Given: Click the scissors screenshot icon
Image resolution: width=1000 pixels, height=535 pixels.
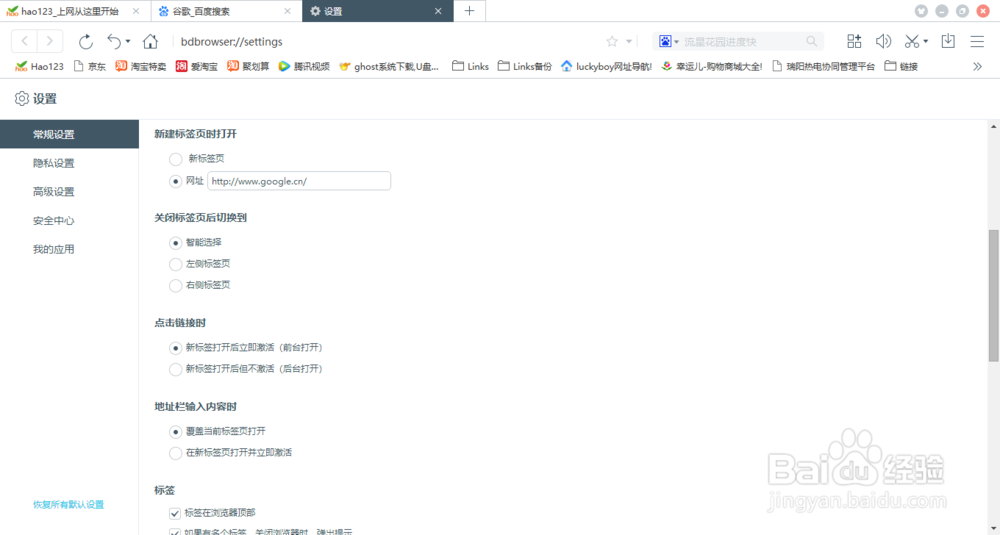Looking at the screenshot, I should coord(912,41).
